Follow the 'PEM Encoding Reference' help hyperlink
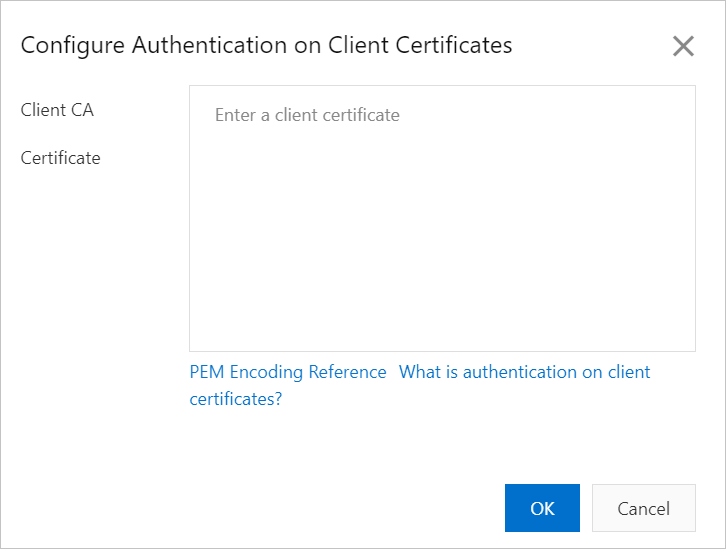 pyautogui.click(x=288, y=372)
